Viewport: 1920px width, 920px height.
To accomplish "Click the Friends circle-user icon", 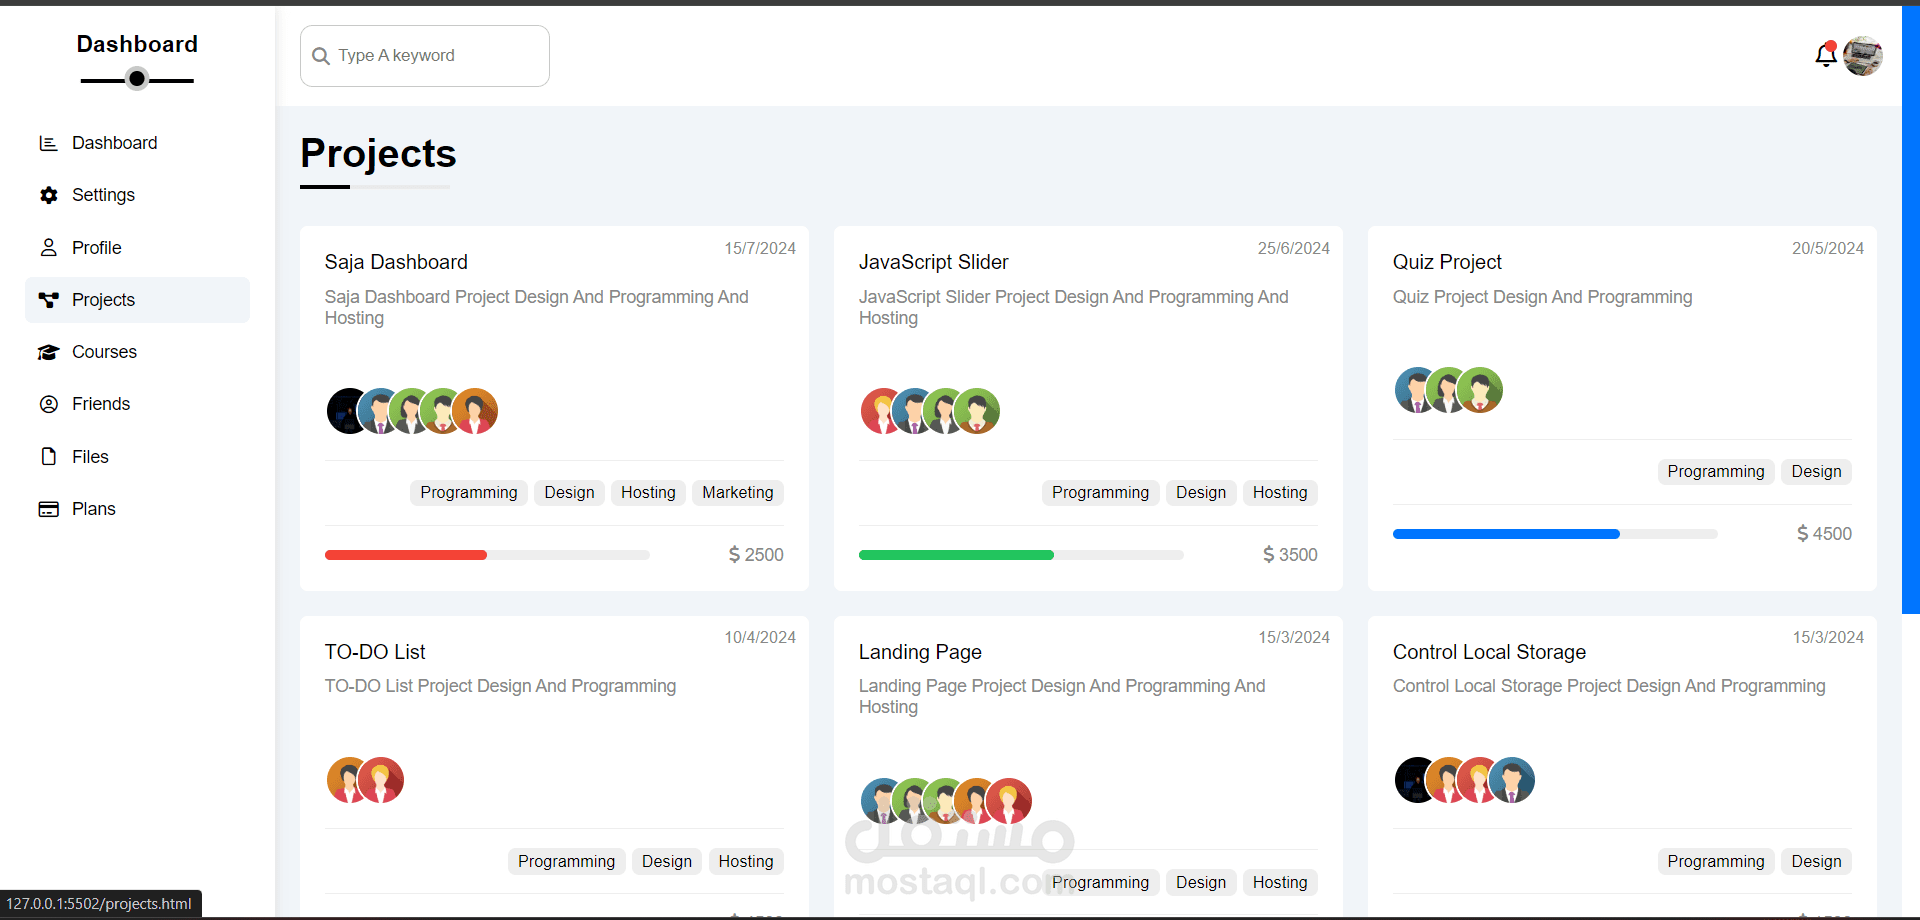I will [48, 404].
